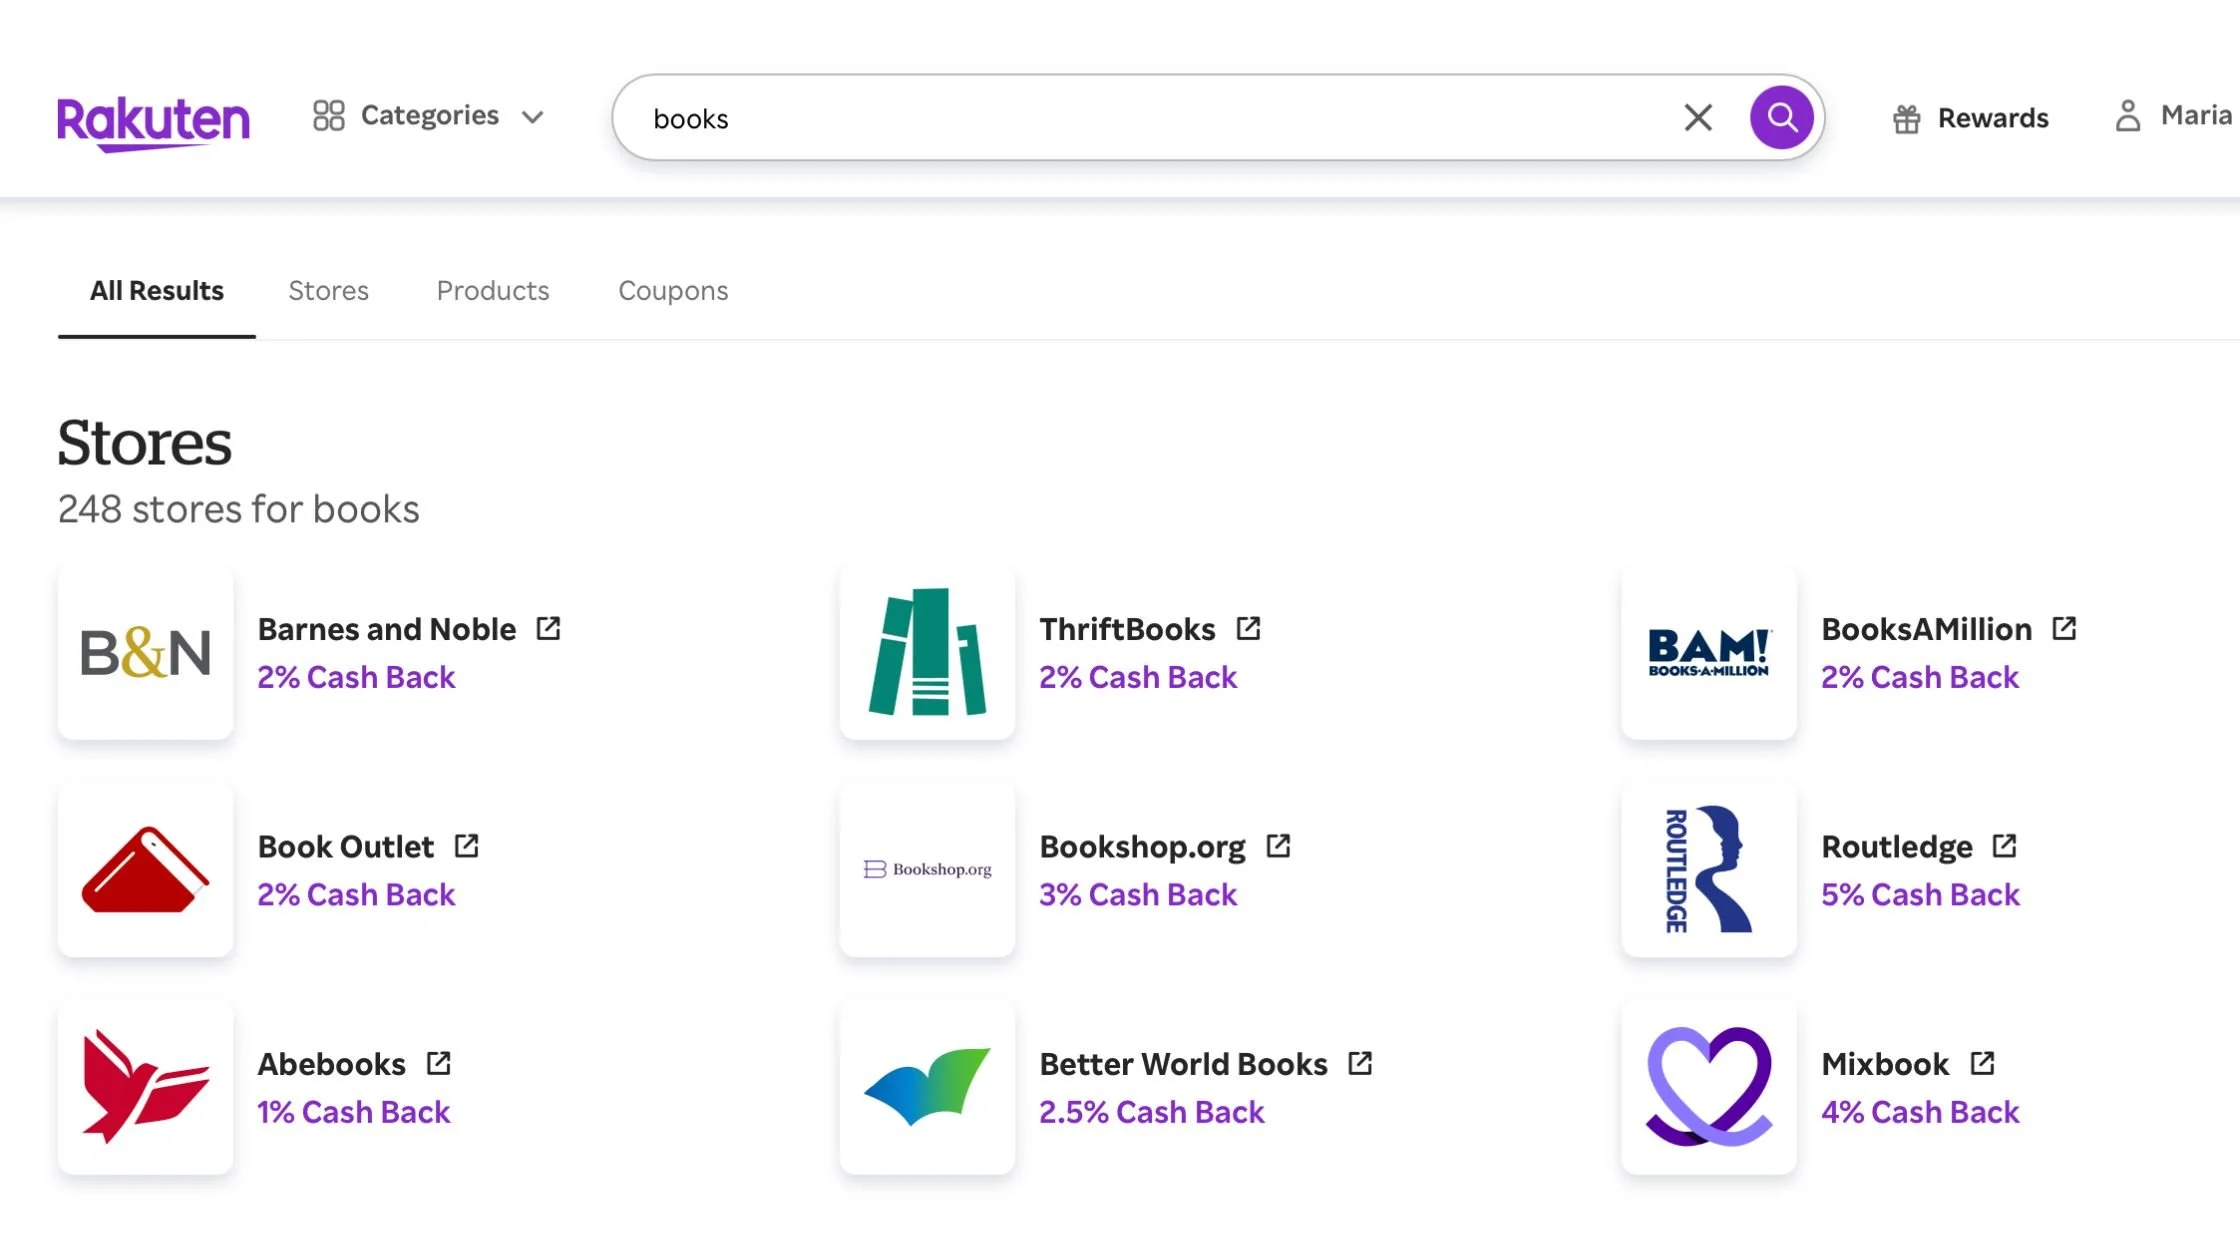The width and height of the screenshot is (2240, 1260).
Task: Click BooksAMillion 2% Cash Back
Action: click(x=1920, y=677)
